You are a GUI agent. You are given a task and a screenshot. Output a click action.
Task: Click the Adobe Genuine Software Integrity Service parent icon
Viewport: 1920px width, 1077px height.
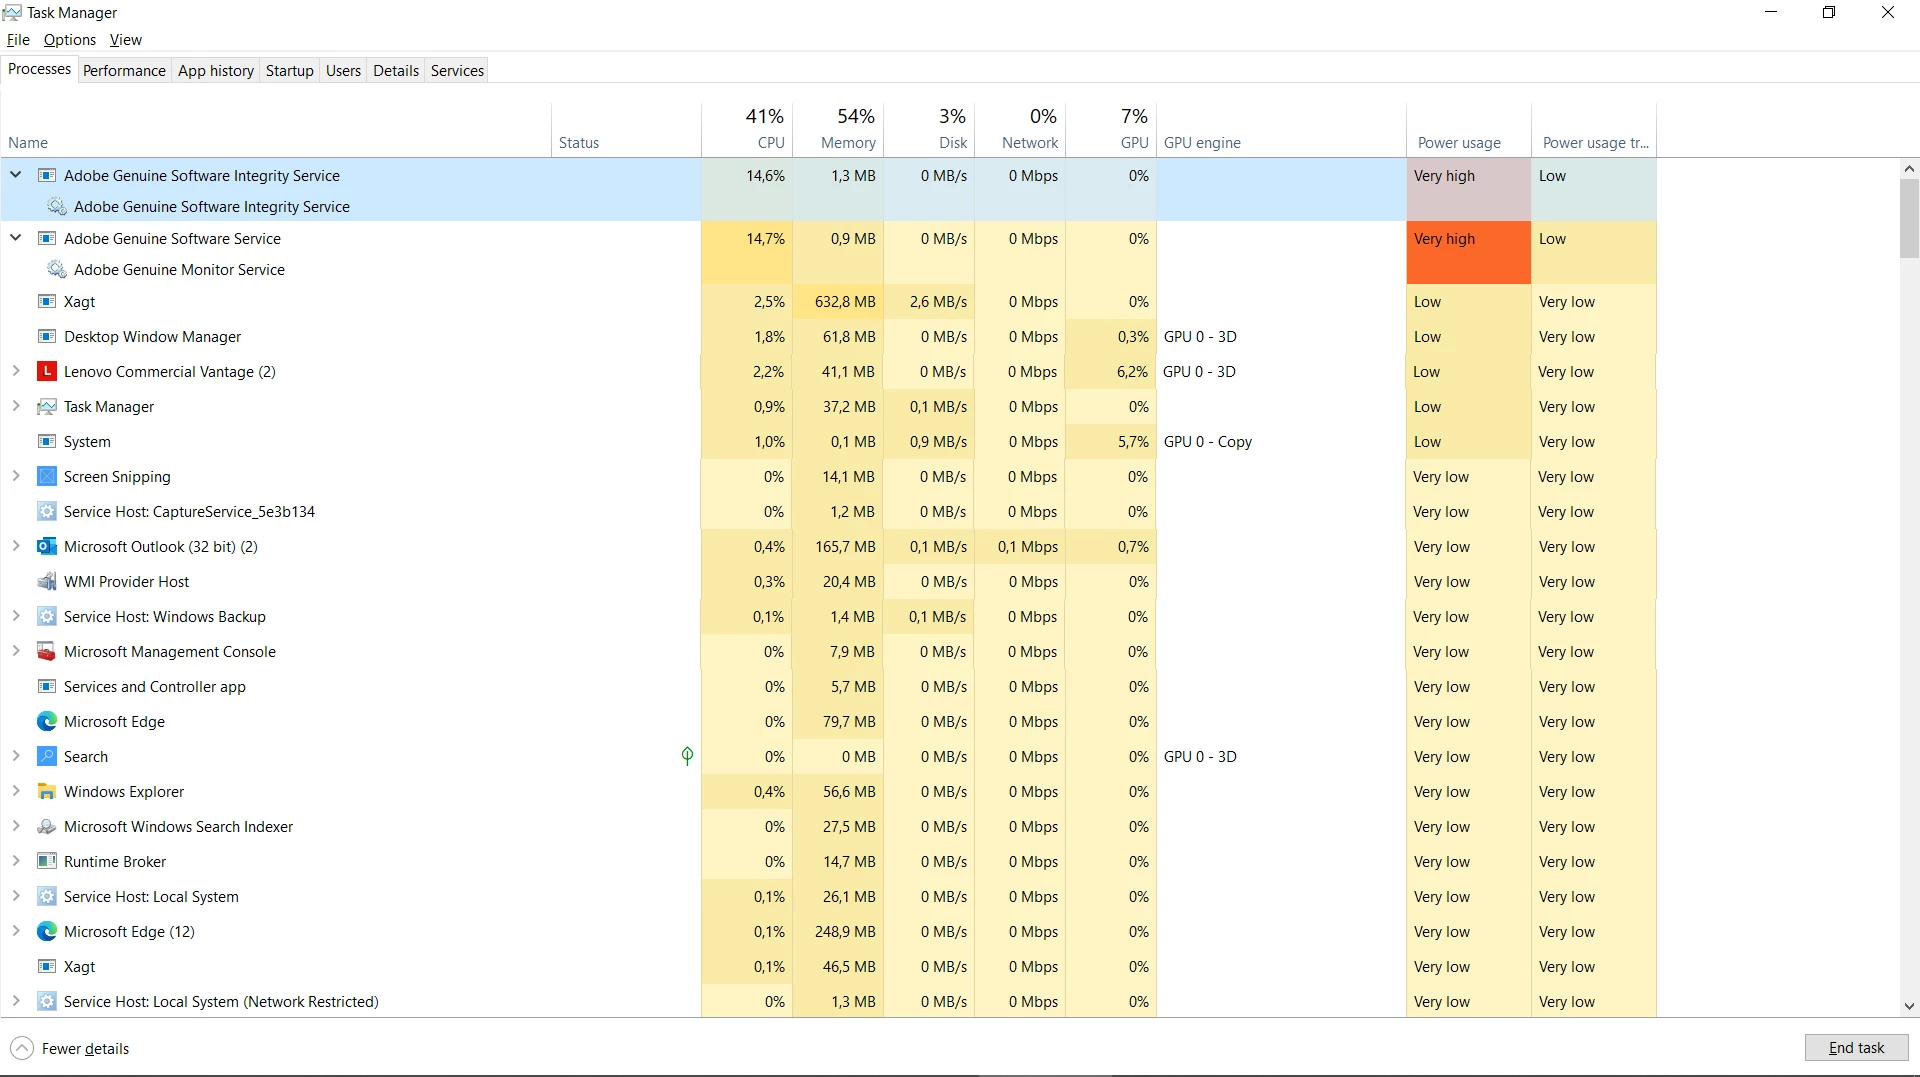[46, 175]
